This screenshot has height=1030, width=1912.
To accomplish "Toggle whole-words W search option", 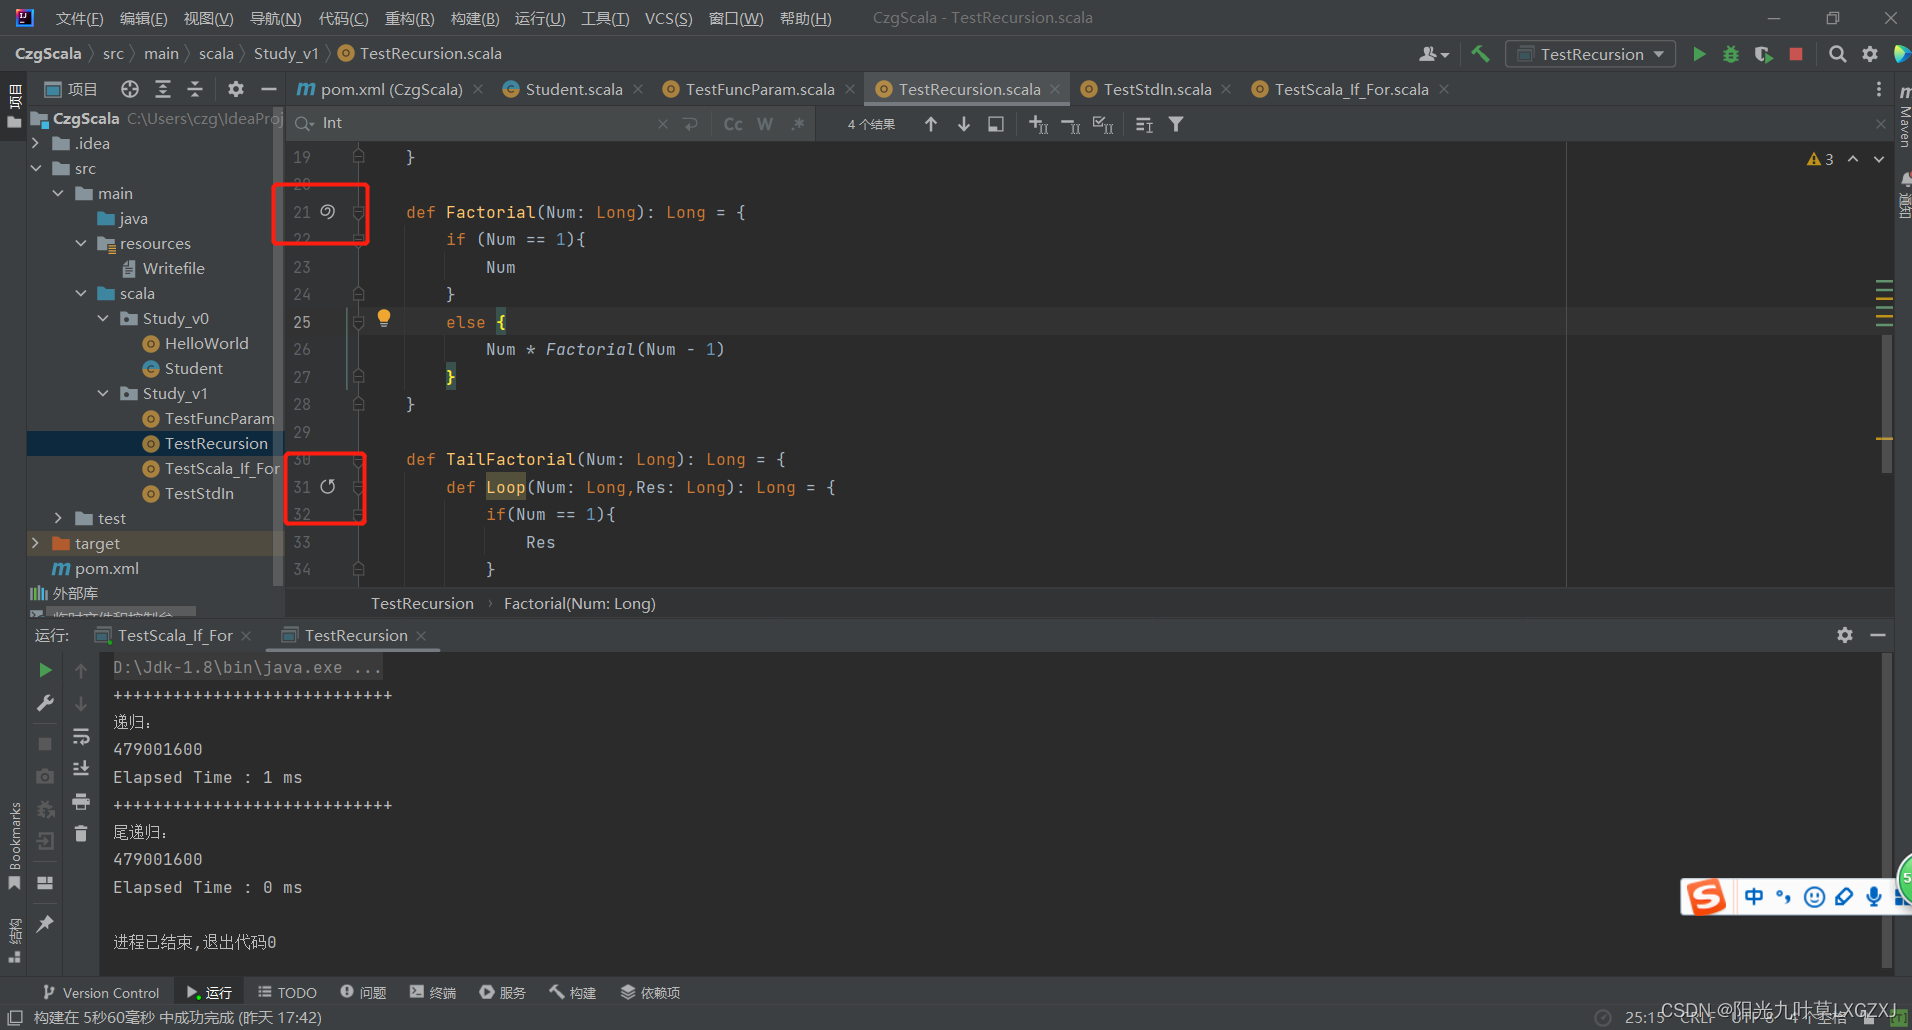I will point(764,123).
